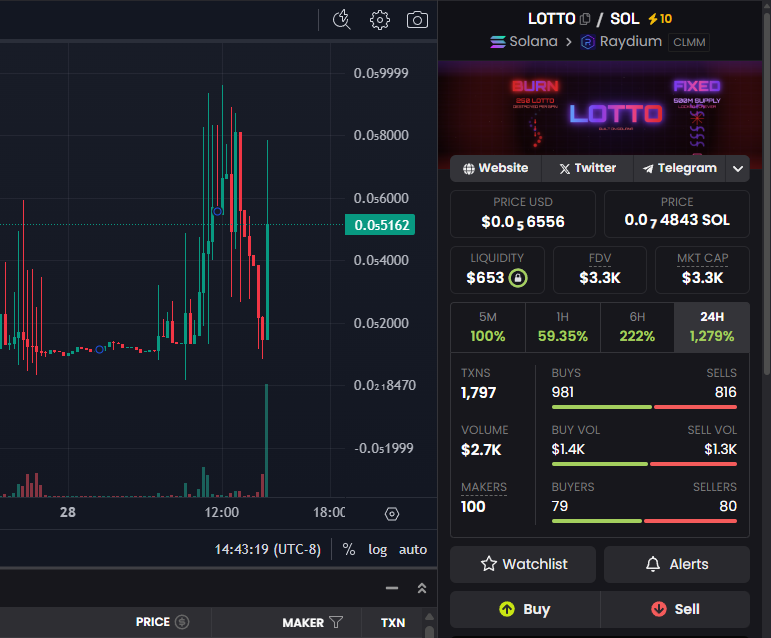Image resolution: width=771 pixels, height=638 pixels.
Task: Click the right panel vertical scrollbar
Action: click(767, 194)
